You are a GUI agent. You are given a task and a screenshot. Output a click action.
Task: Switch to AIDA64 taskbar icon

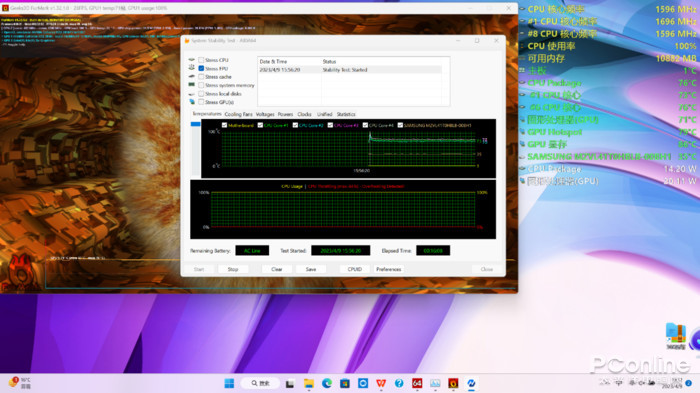pos(417,383)
